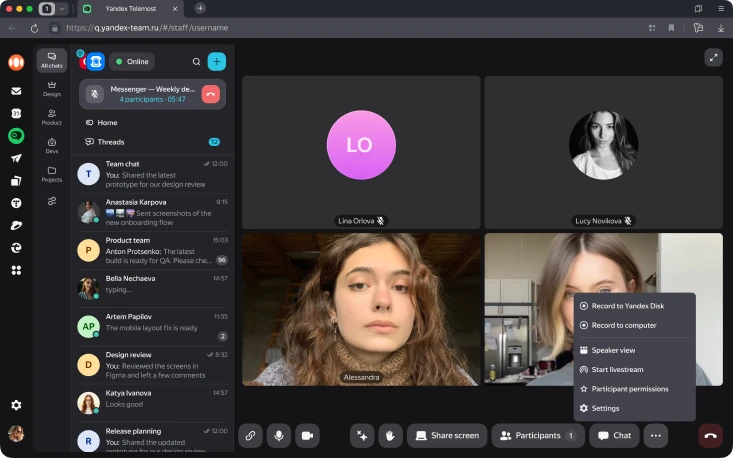The height and width of the screenshot is (458, 733).
Task: Copy the meeting link via link icon
Action: coord(251,436)
